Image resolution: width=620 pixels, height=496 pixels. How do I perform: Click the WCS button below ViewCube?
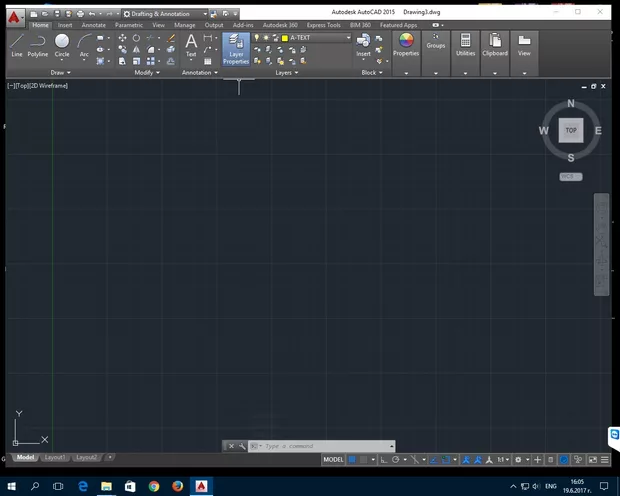[570, 176]
